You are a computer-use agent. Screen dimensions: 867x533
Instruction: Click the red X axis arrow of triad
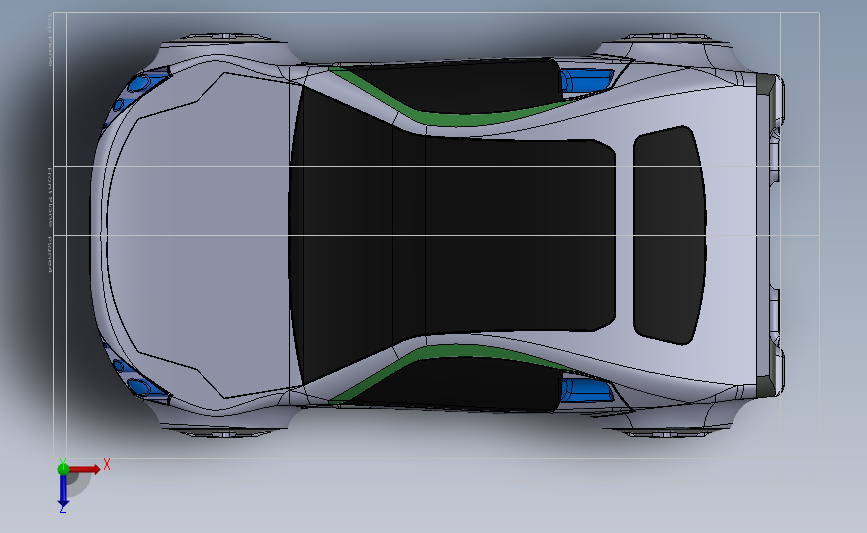(84, 469)
